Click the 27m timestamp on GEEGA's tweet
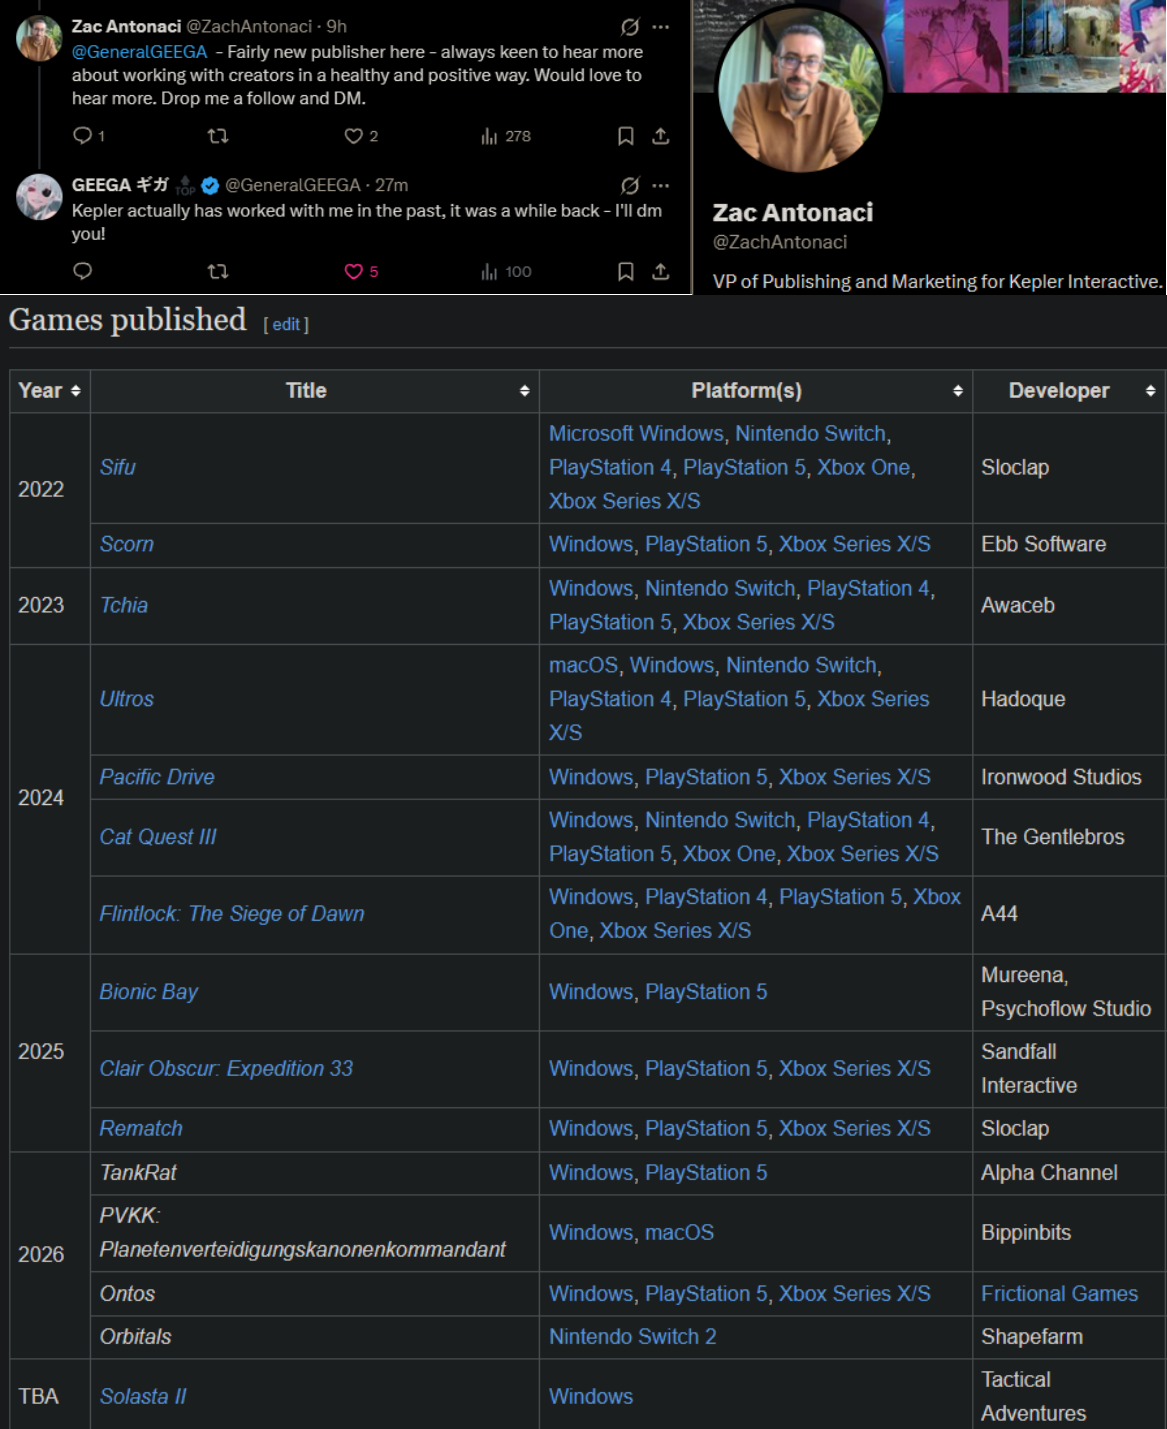The width and height of the screenshot is (1167, 1429). pos(391,185)
